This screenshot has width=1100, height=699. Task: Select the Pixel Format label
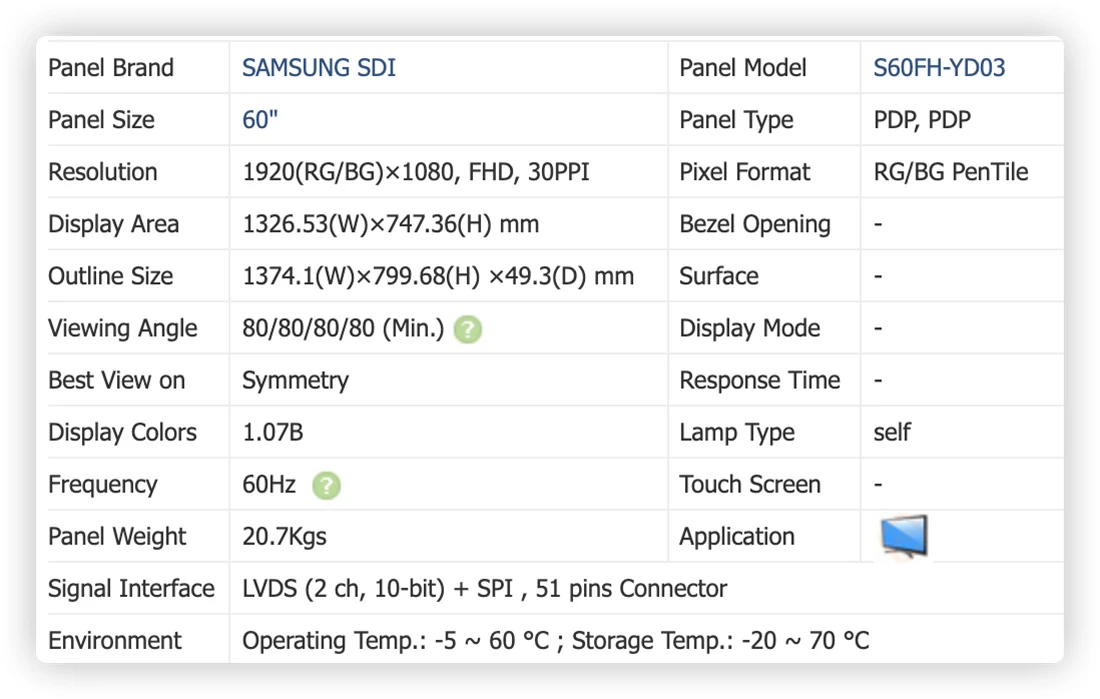tap(745, 172)
